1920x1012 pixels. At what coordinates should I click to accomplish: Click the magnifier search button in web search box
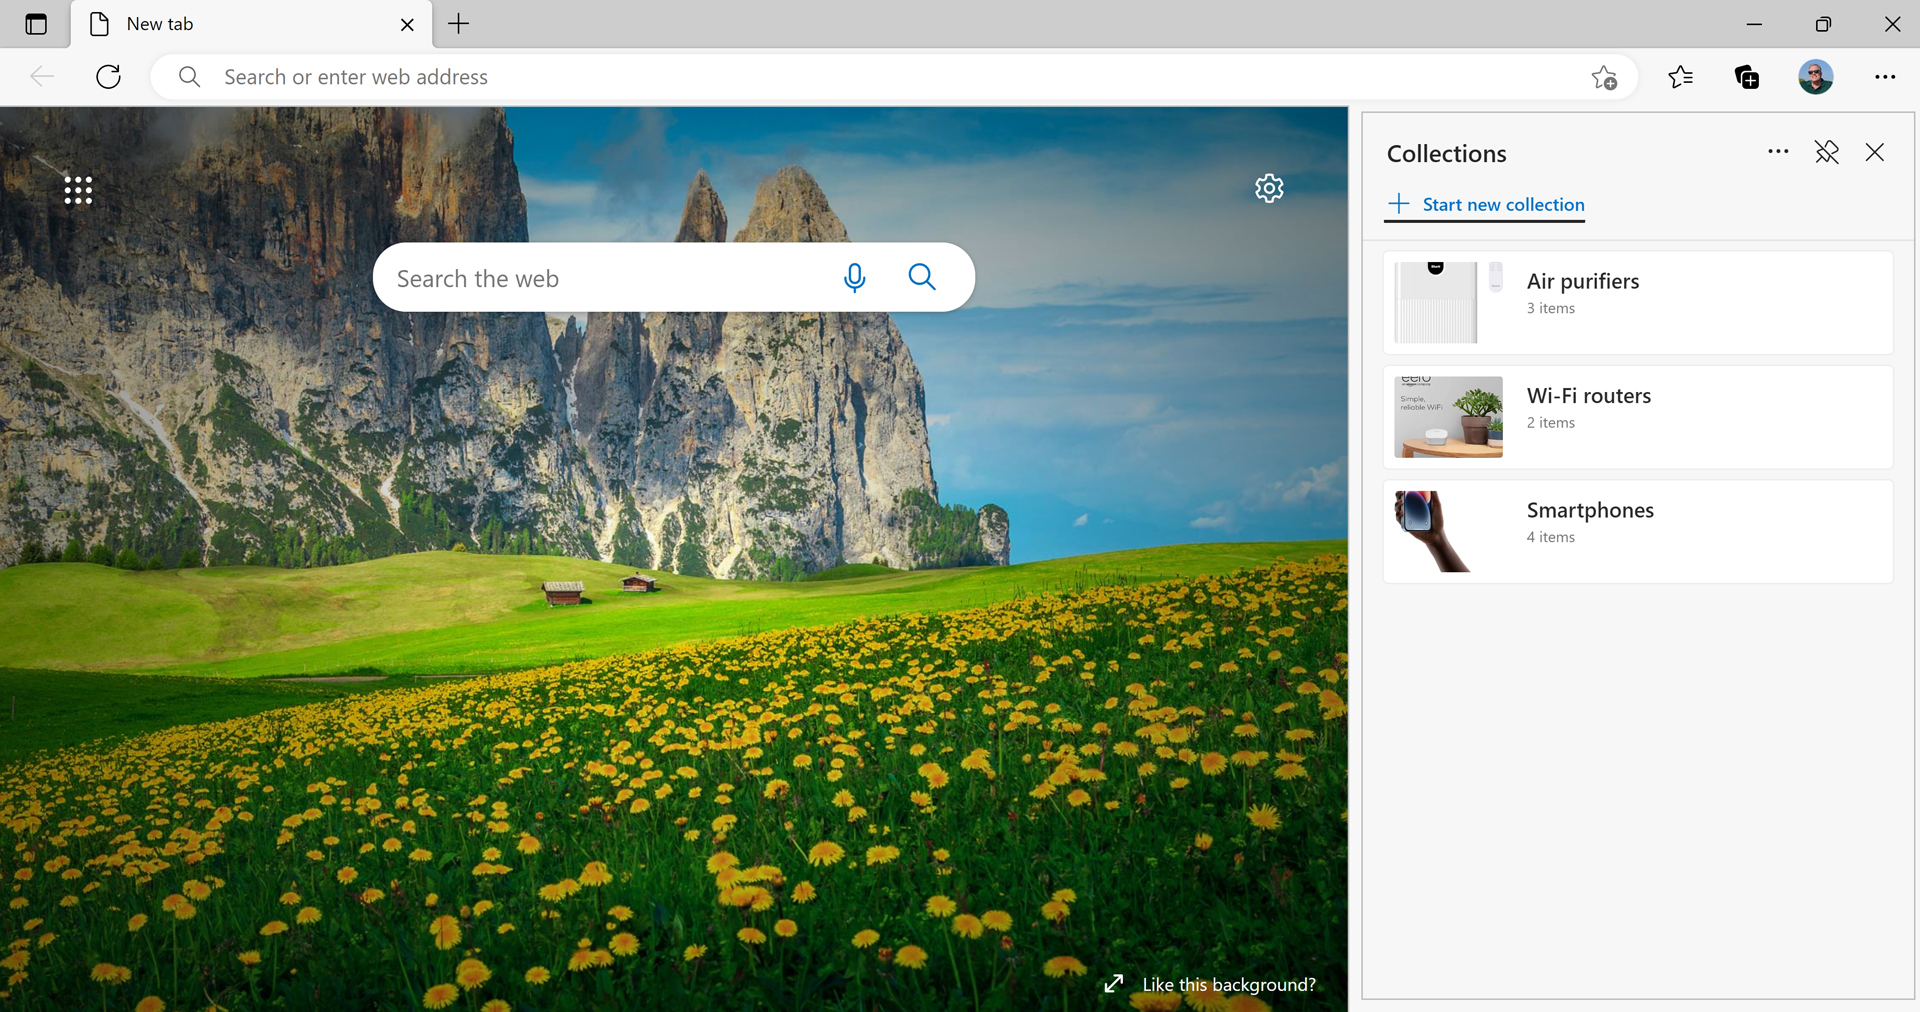[x=922, y=277]
